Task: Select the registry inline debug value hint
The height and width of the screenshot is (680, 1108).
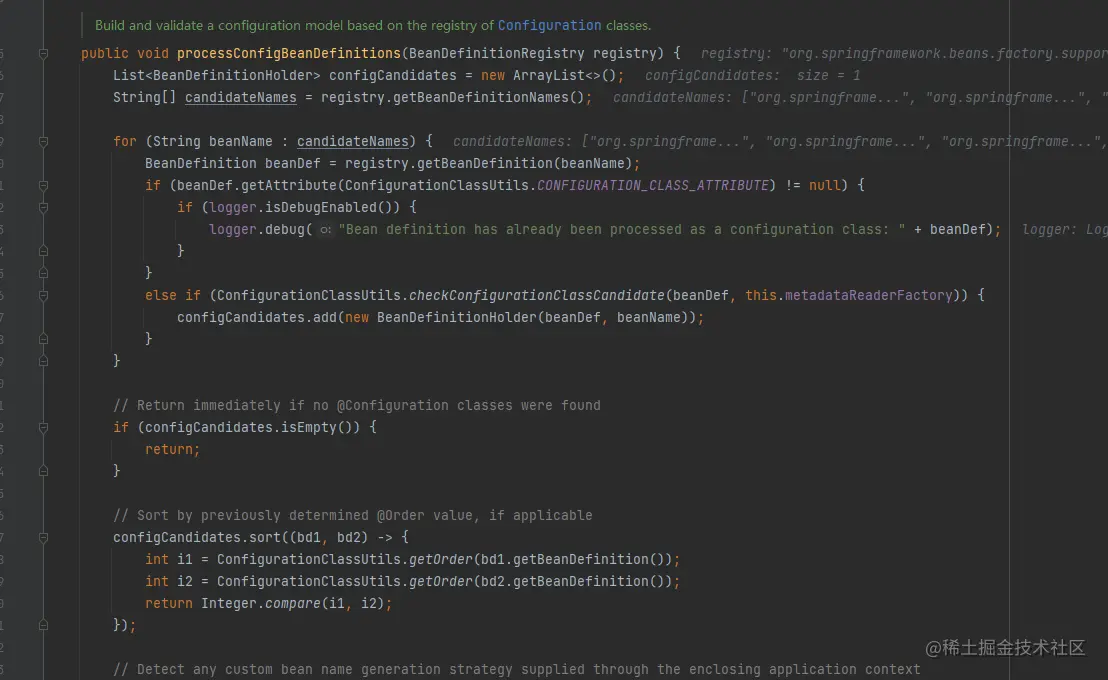Action: click(904, 54)
